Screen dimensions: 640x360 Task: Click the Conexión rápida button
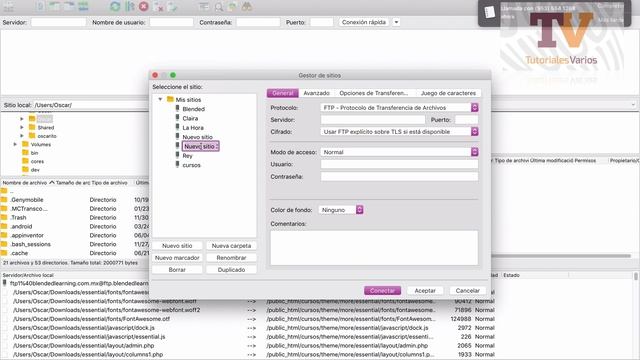364,22
